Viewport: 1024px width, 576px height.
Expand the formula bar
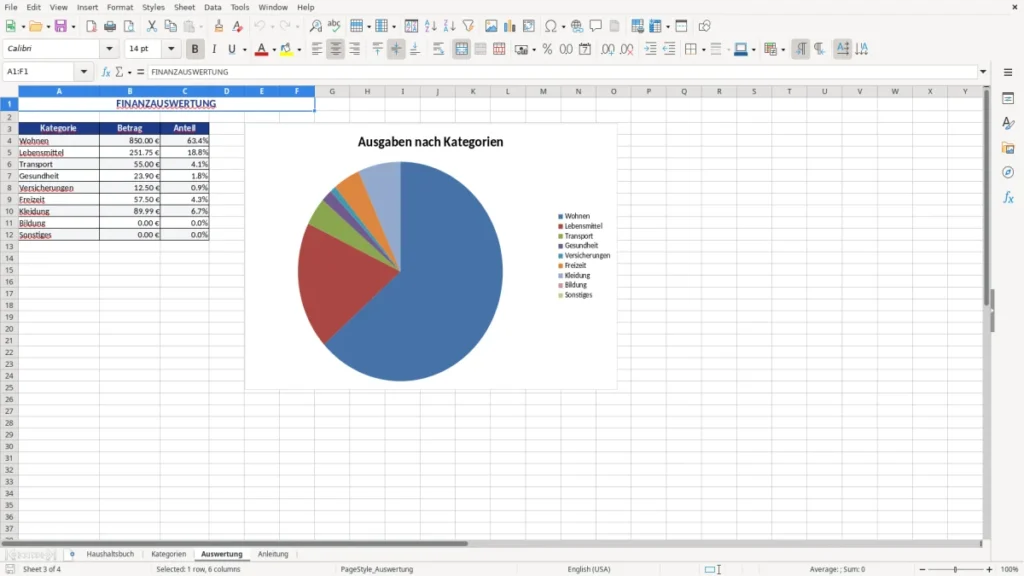982,72
